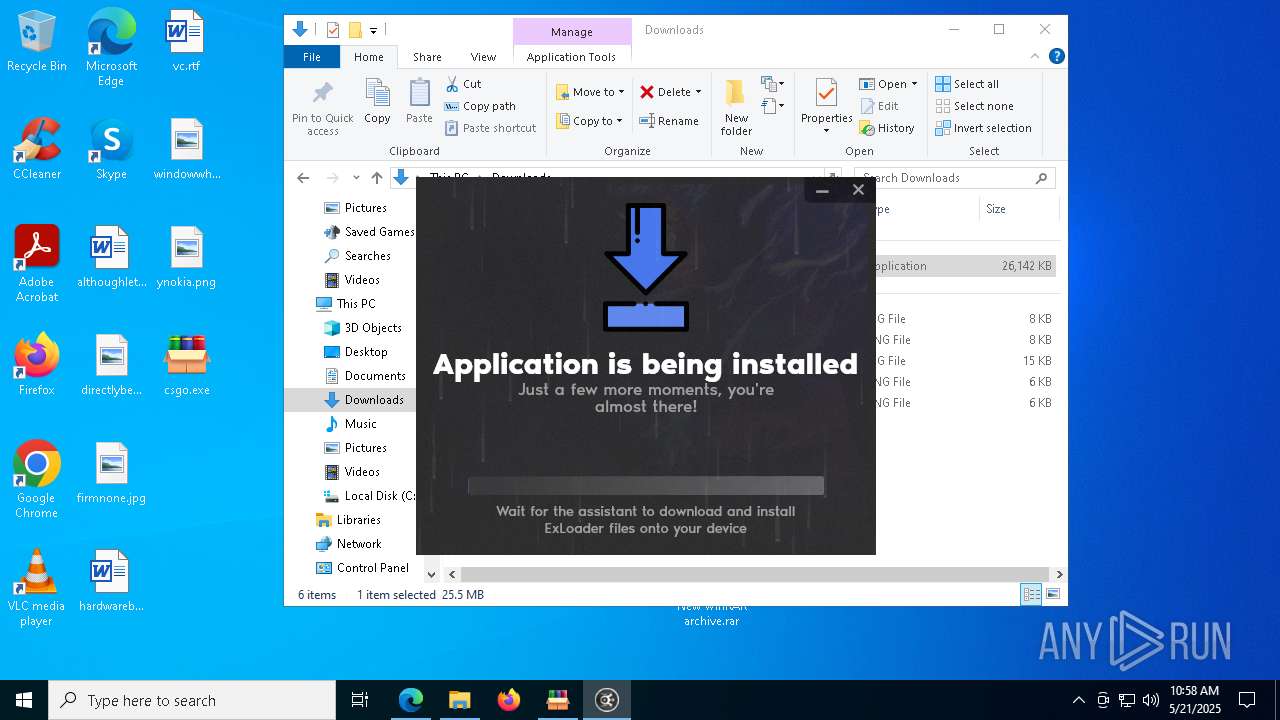Open Delete dropdown arrow

click(698, 92)
